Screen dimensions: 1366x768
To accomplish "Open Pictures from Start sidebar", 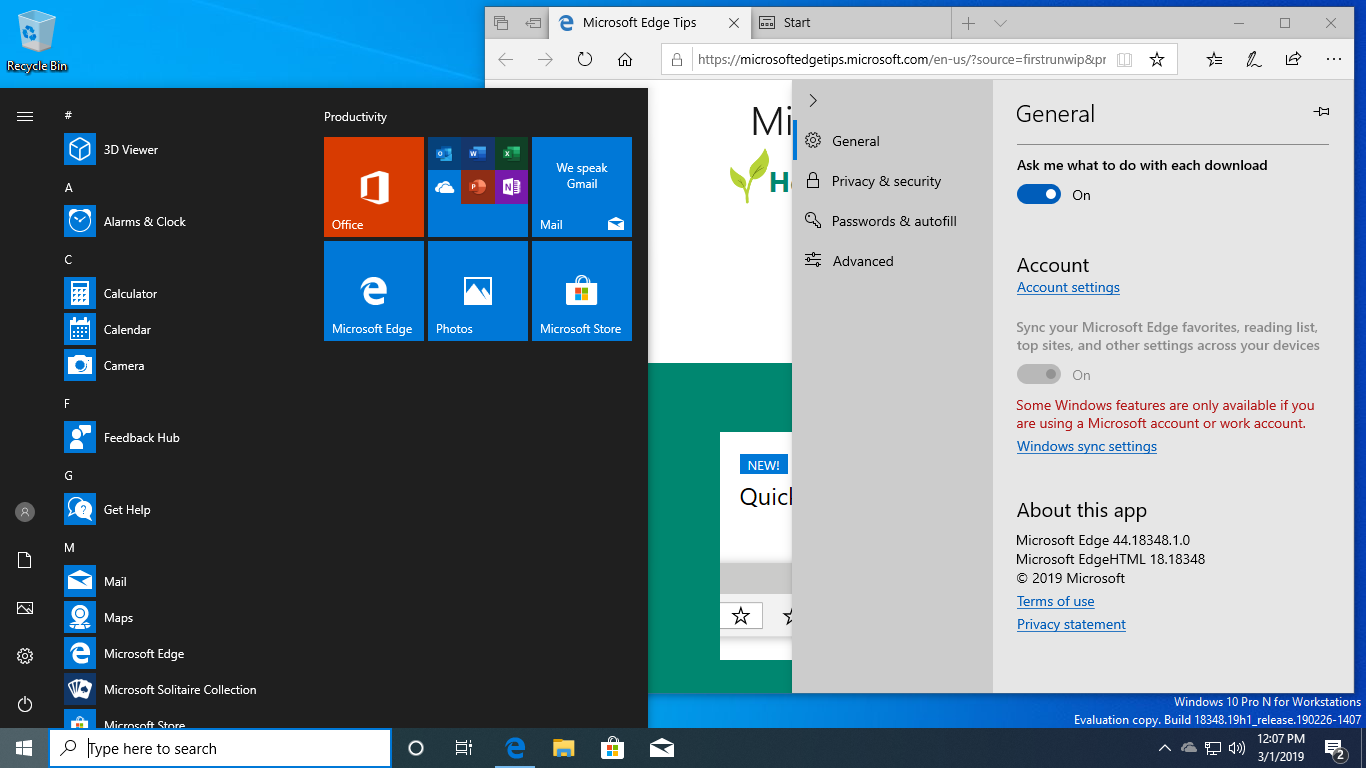I will tap(25, 608).
